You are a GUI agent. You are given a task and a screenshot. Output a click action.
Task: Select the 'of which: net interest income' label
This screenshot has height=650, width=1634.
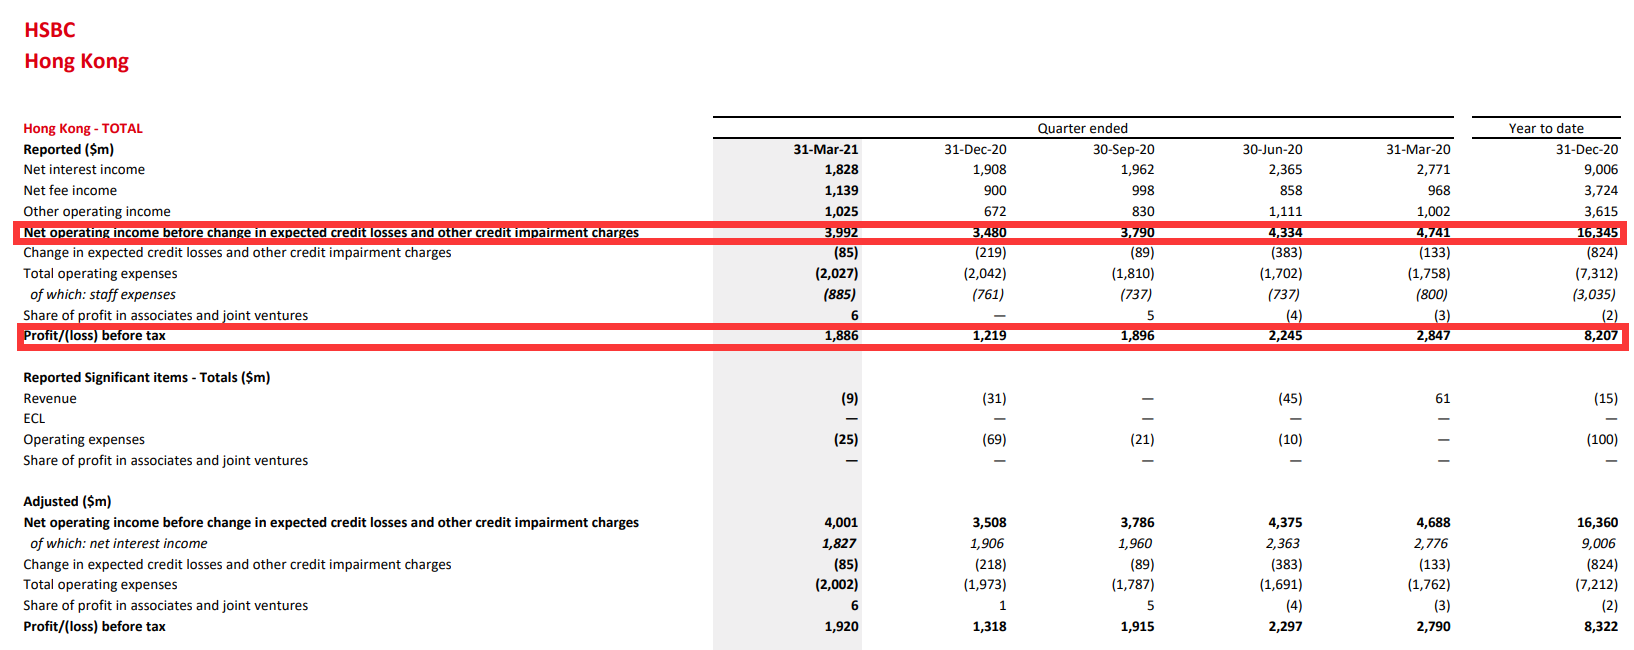tap(119, 543)
